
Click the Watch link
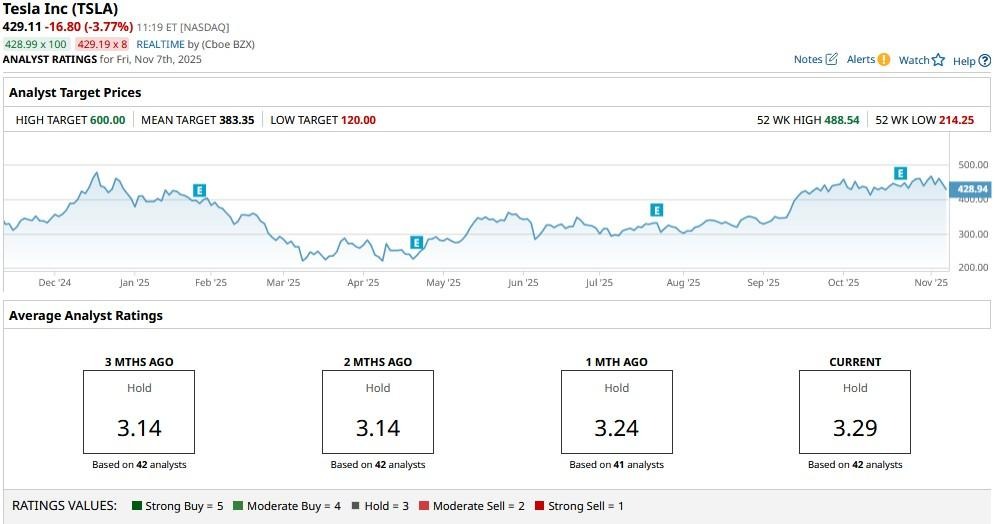[914, 60]
